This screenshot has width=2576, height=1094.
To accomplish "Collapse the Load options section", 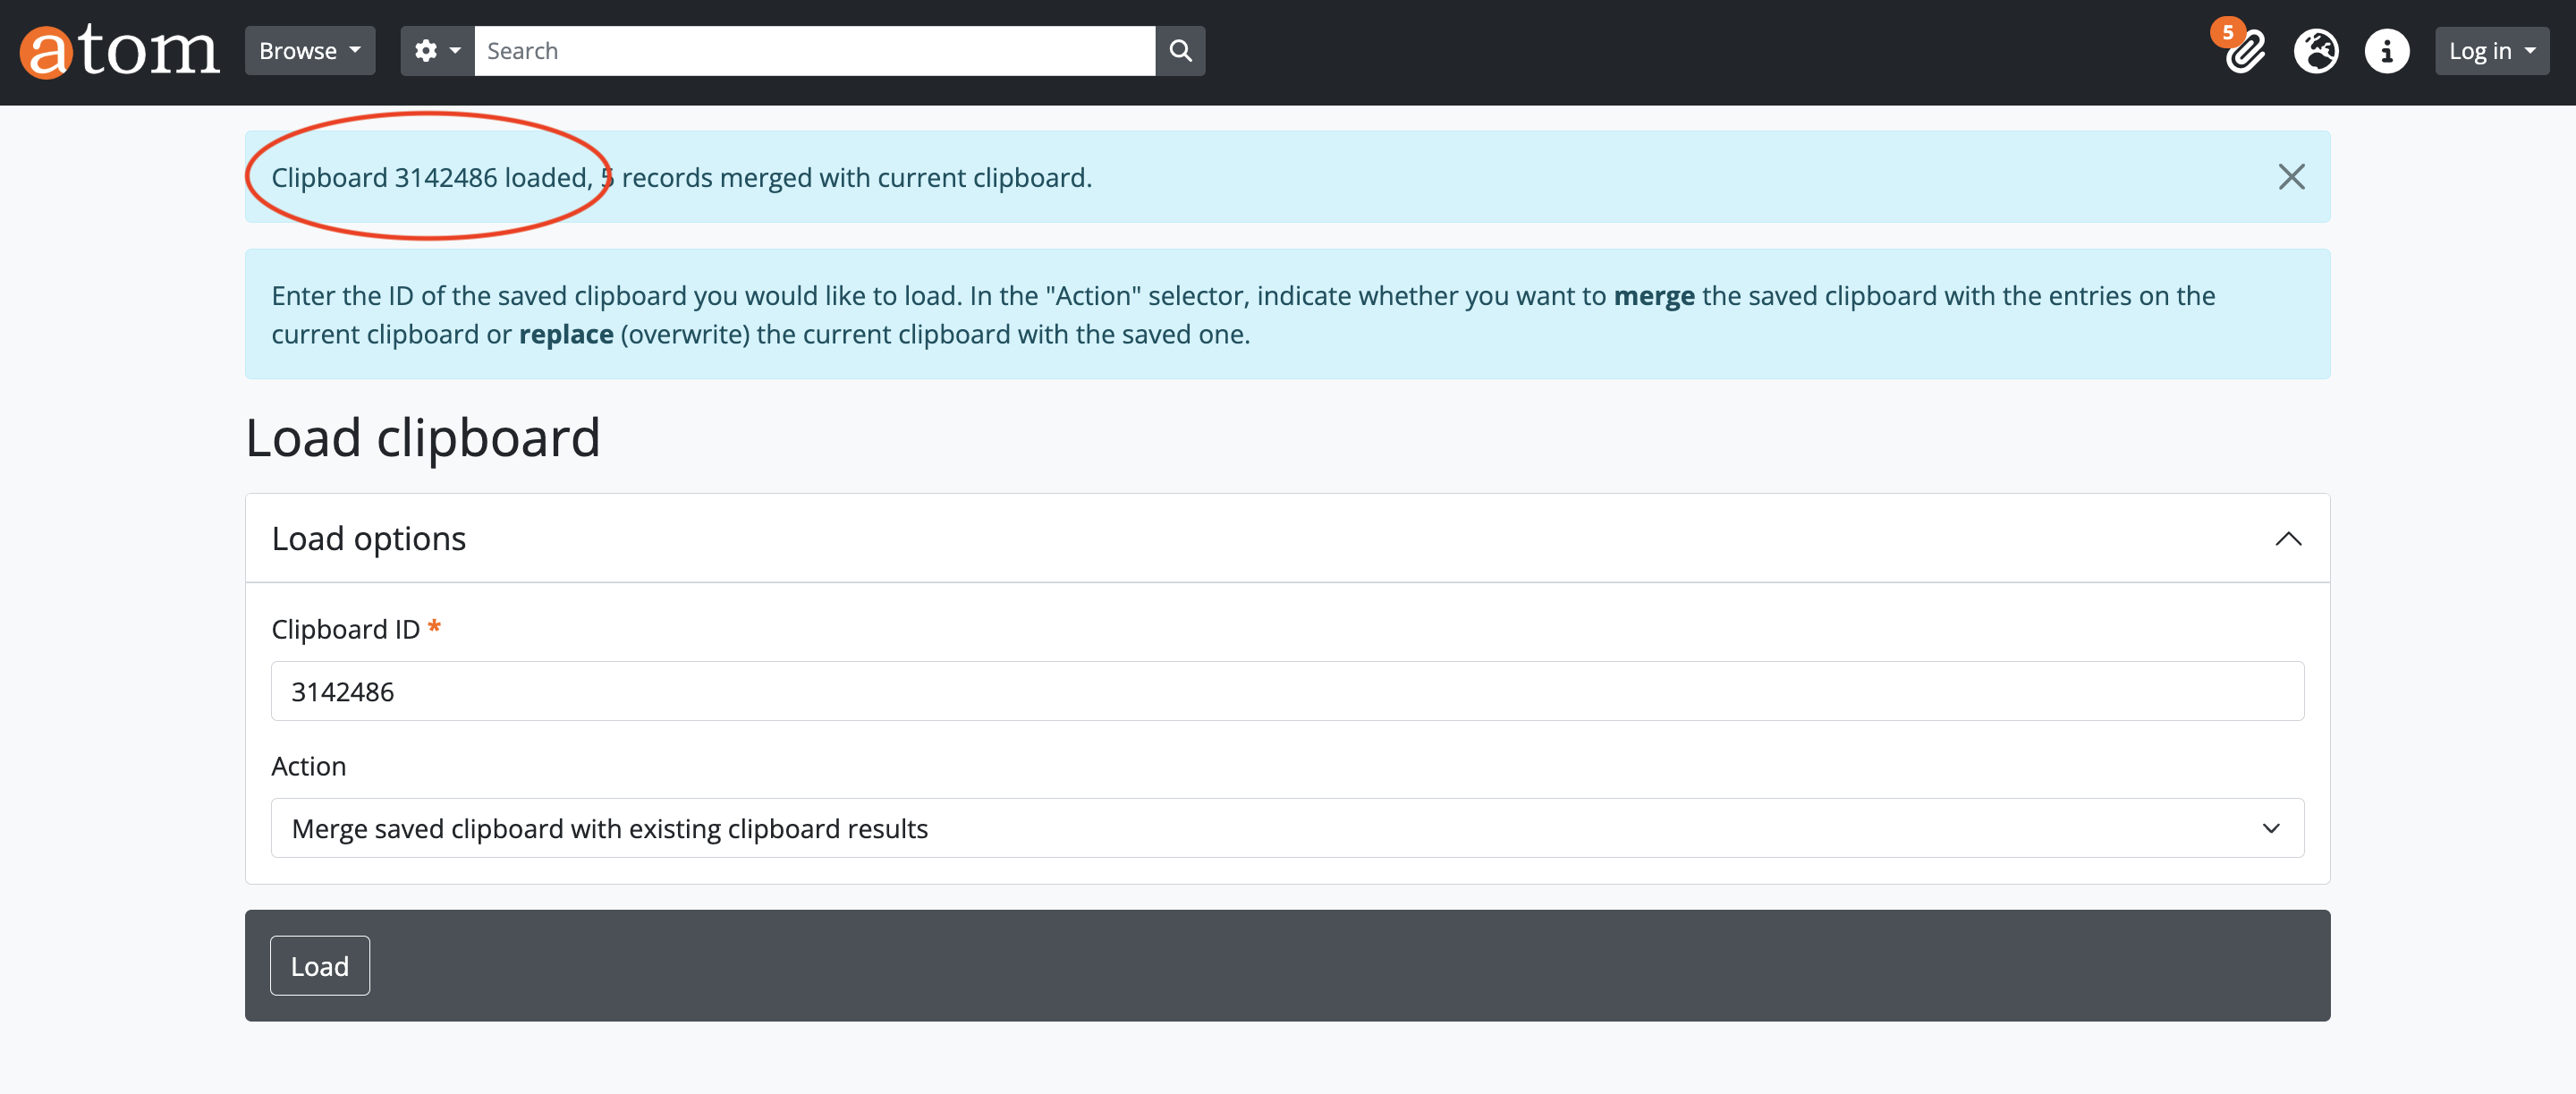I will click(x=2288, y=539).
